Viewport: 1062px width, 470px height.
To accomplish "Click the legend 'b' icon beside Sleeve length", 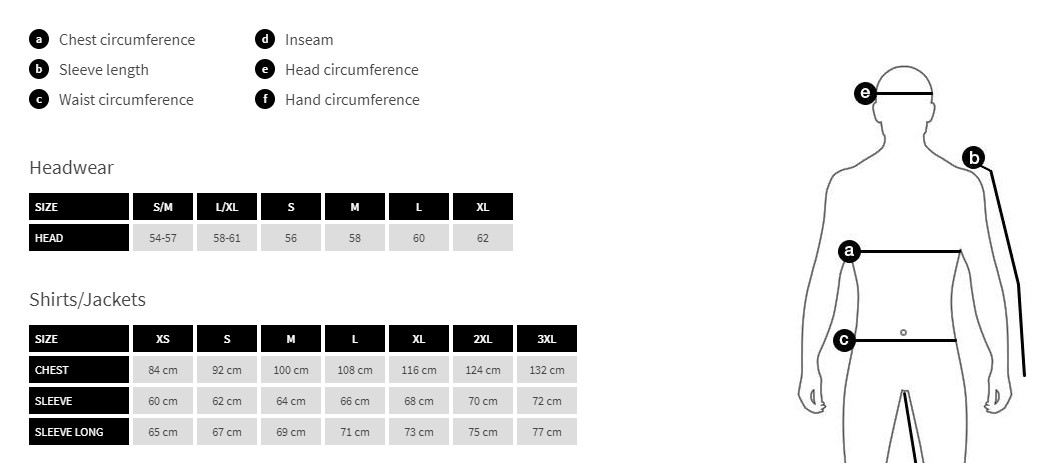I will (39, 70).
